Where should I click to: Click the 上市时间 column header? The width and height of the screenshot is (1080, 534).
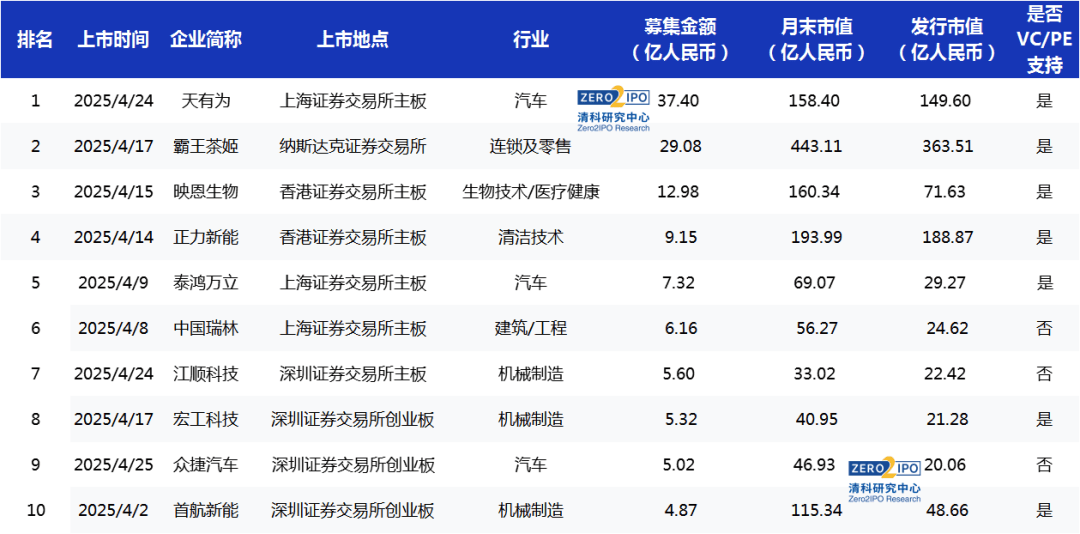pyautogui.click(x=113, y=39)
